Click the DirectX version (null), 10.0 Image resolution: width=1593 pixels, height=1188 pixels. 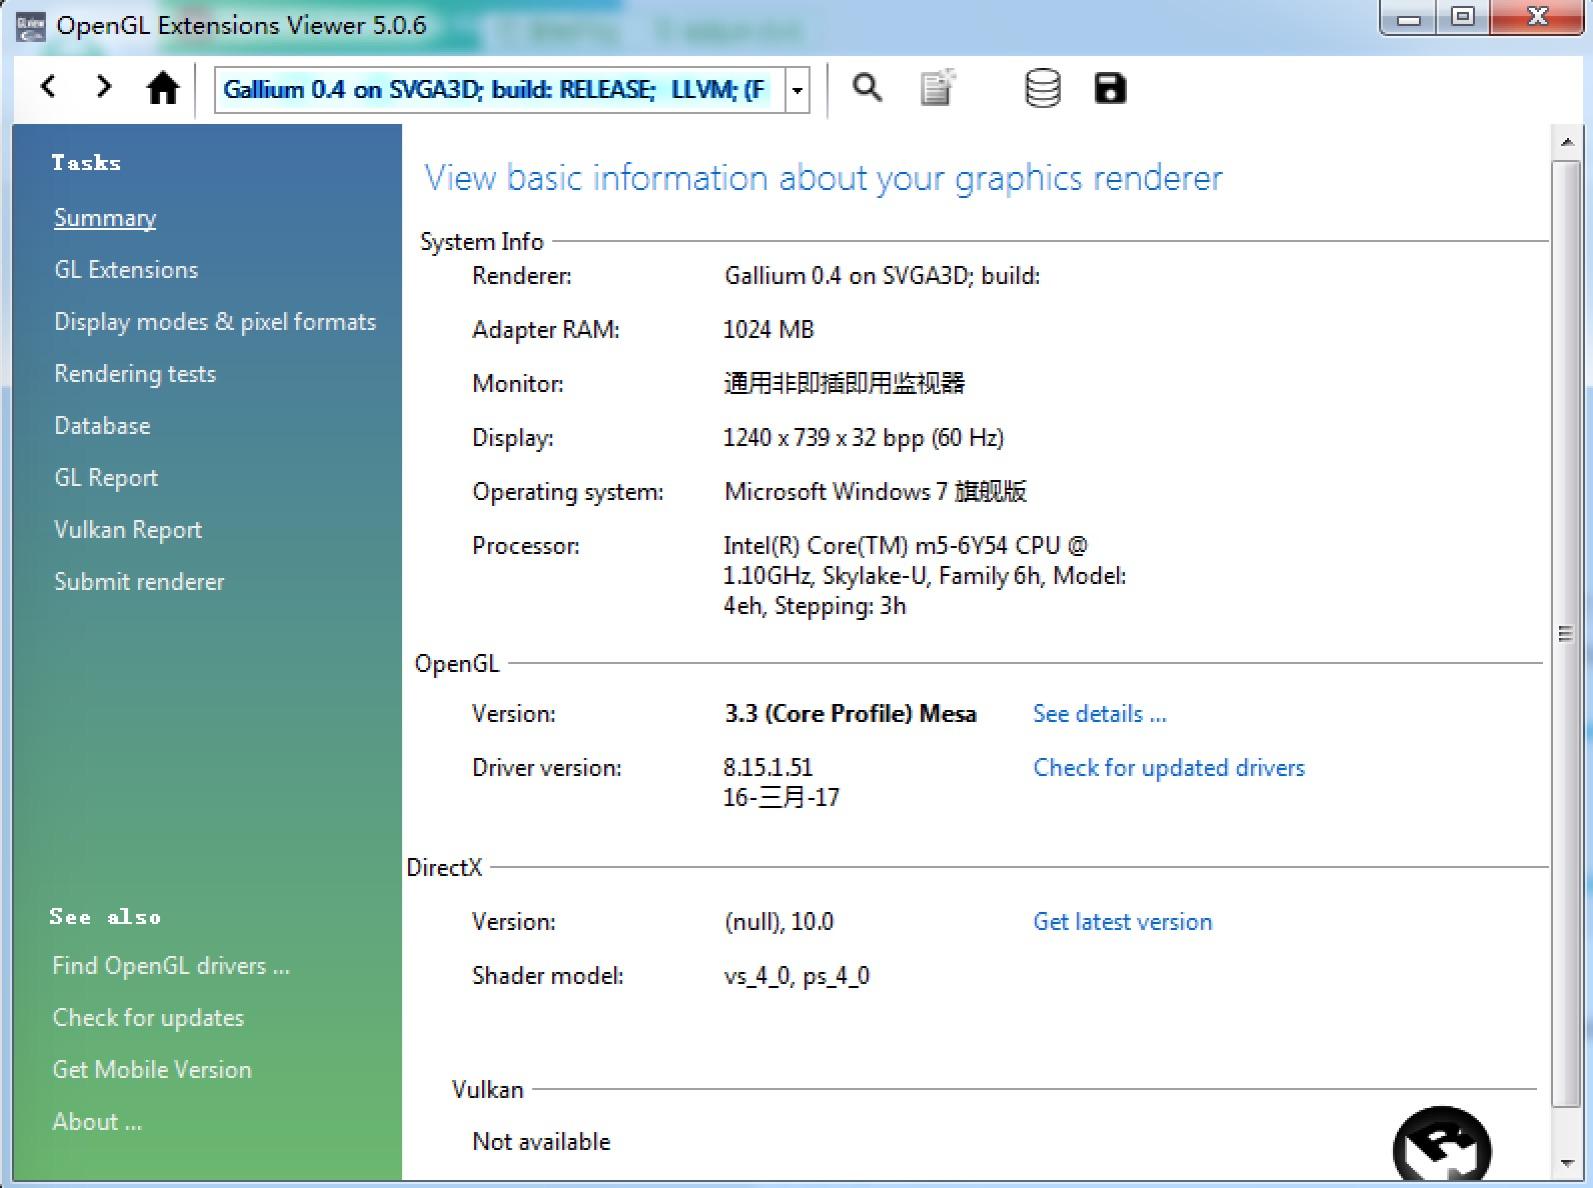[x=778, y=922]
